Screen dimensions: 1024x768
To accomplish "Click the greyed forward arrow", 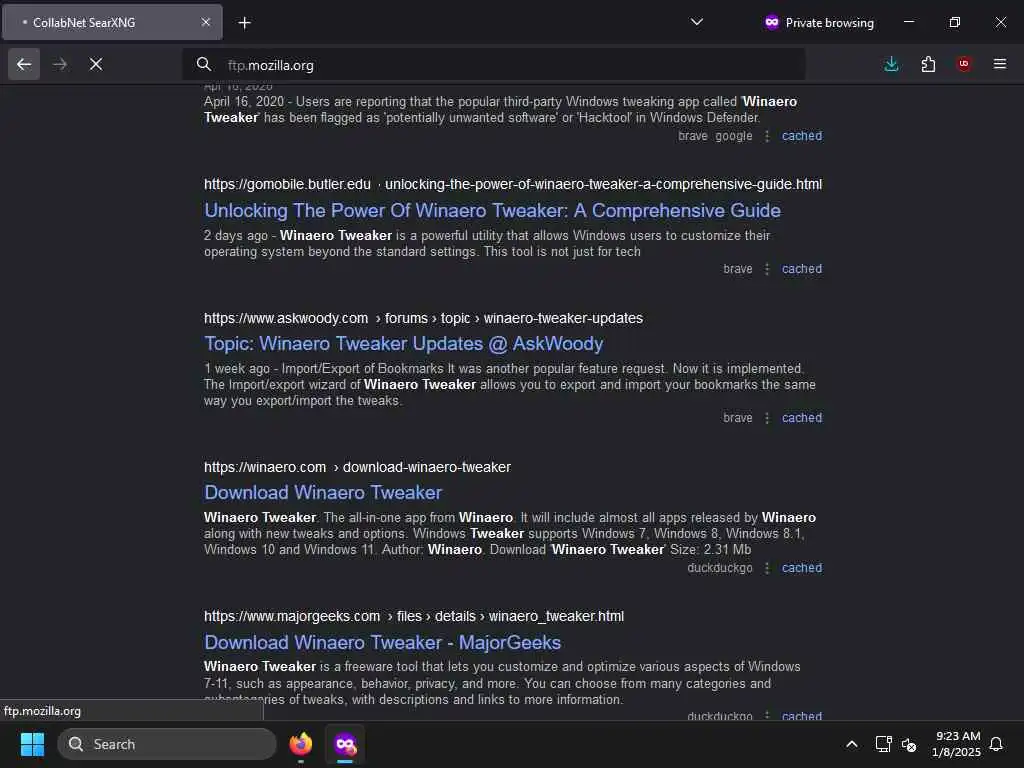I will (x=60, y=64).
